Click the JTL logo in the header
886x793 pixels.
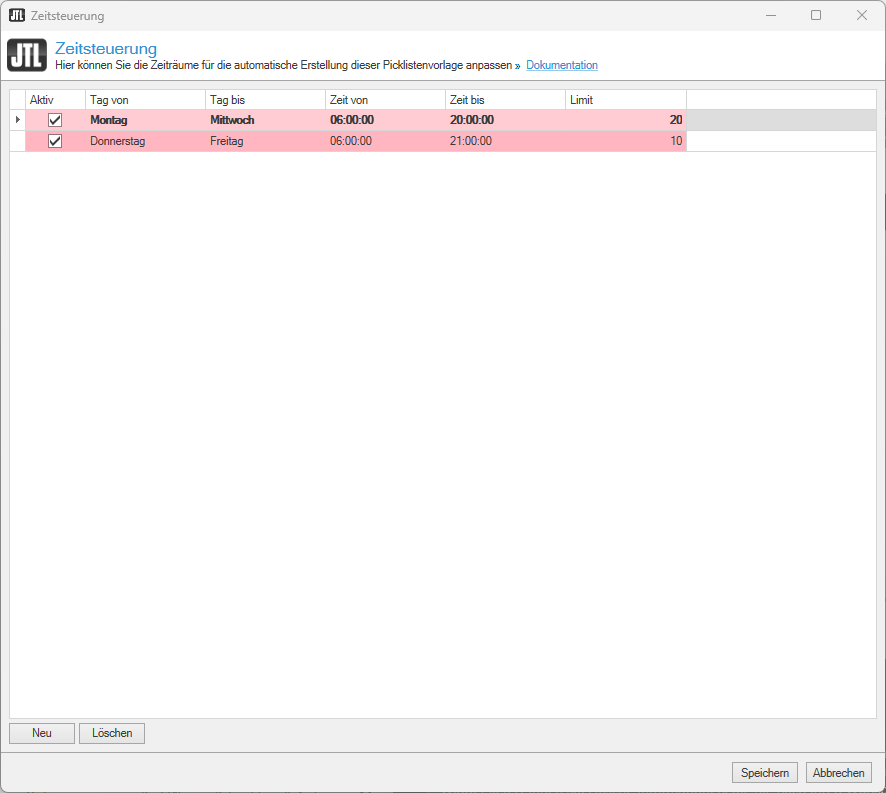(x=27, y=55)
